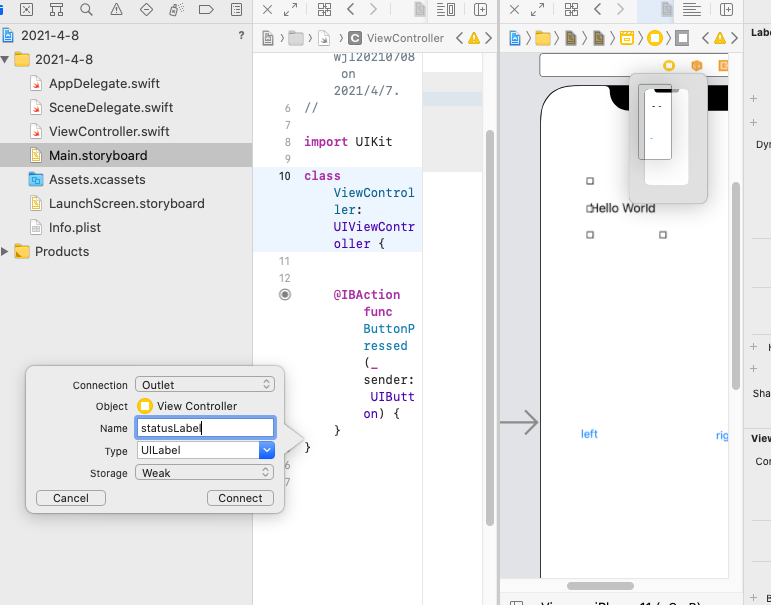Open the find navigator magnifier icon
This screenshot has width=771, height=605.
pyautogui.click(x=87, y=9)
